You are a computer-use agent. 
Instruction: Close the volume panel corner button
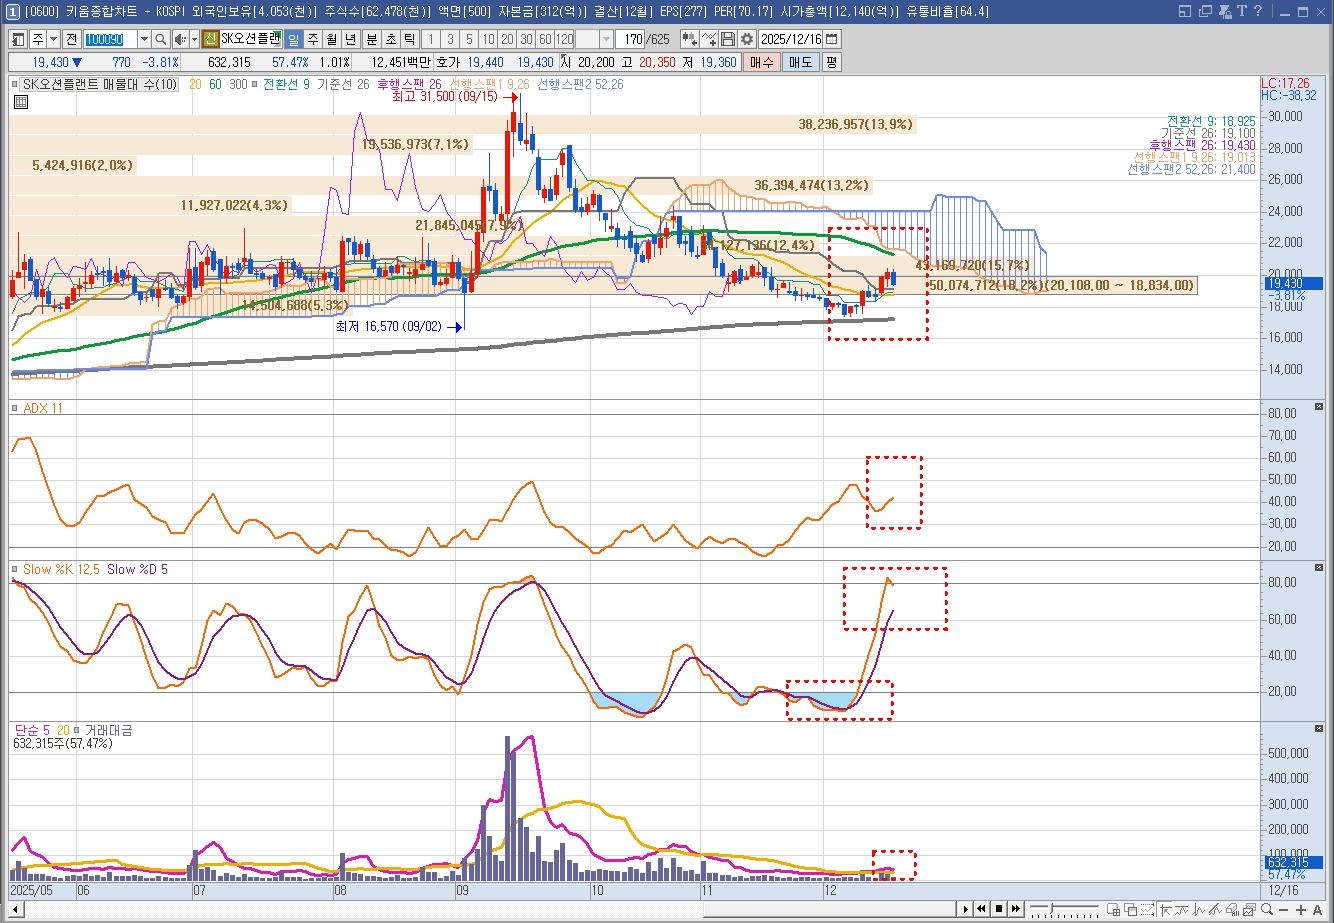(x=1319, y=729)
